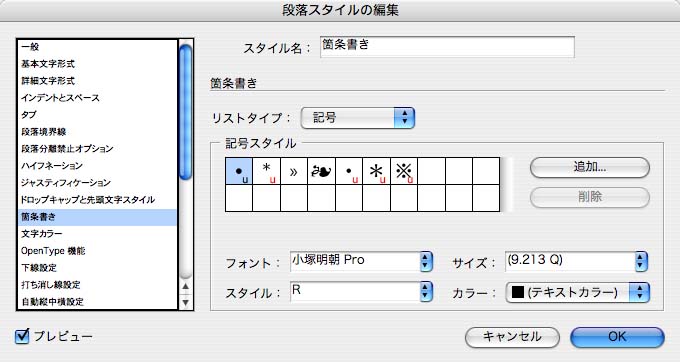
Task: Open the サイズ dropdown
Action: pos(576,261)
